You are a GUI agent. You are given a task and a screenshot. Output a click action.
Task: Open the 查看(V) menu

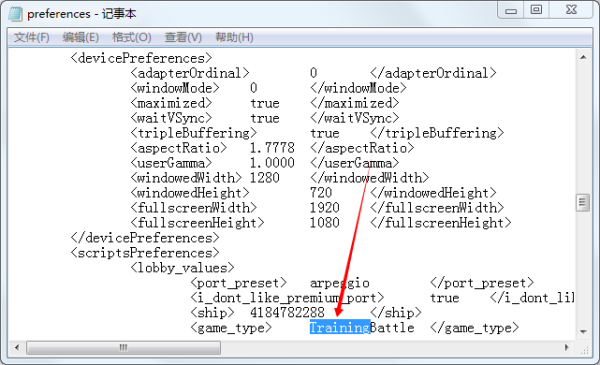[x=183, y=37]
